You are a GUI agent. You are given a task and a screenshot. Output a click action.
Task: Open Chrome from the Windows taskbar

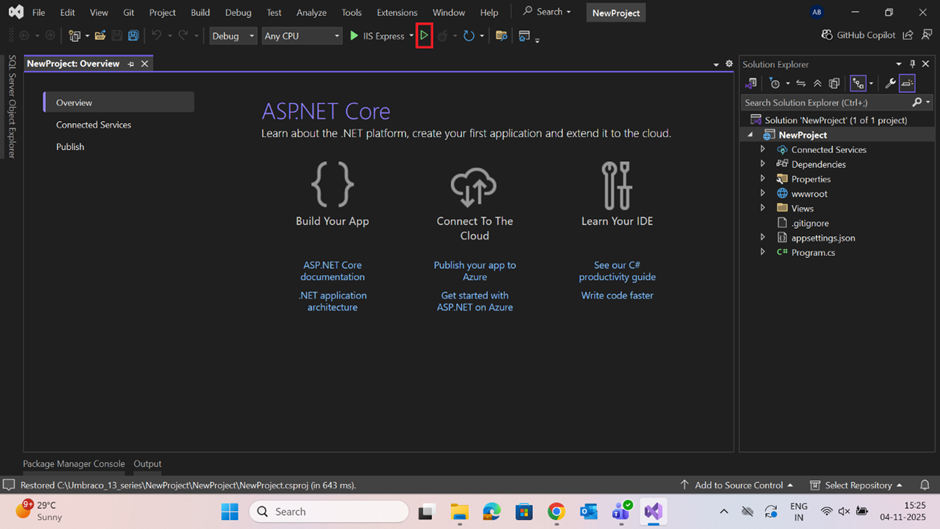[556, 512]
